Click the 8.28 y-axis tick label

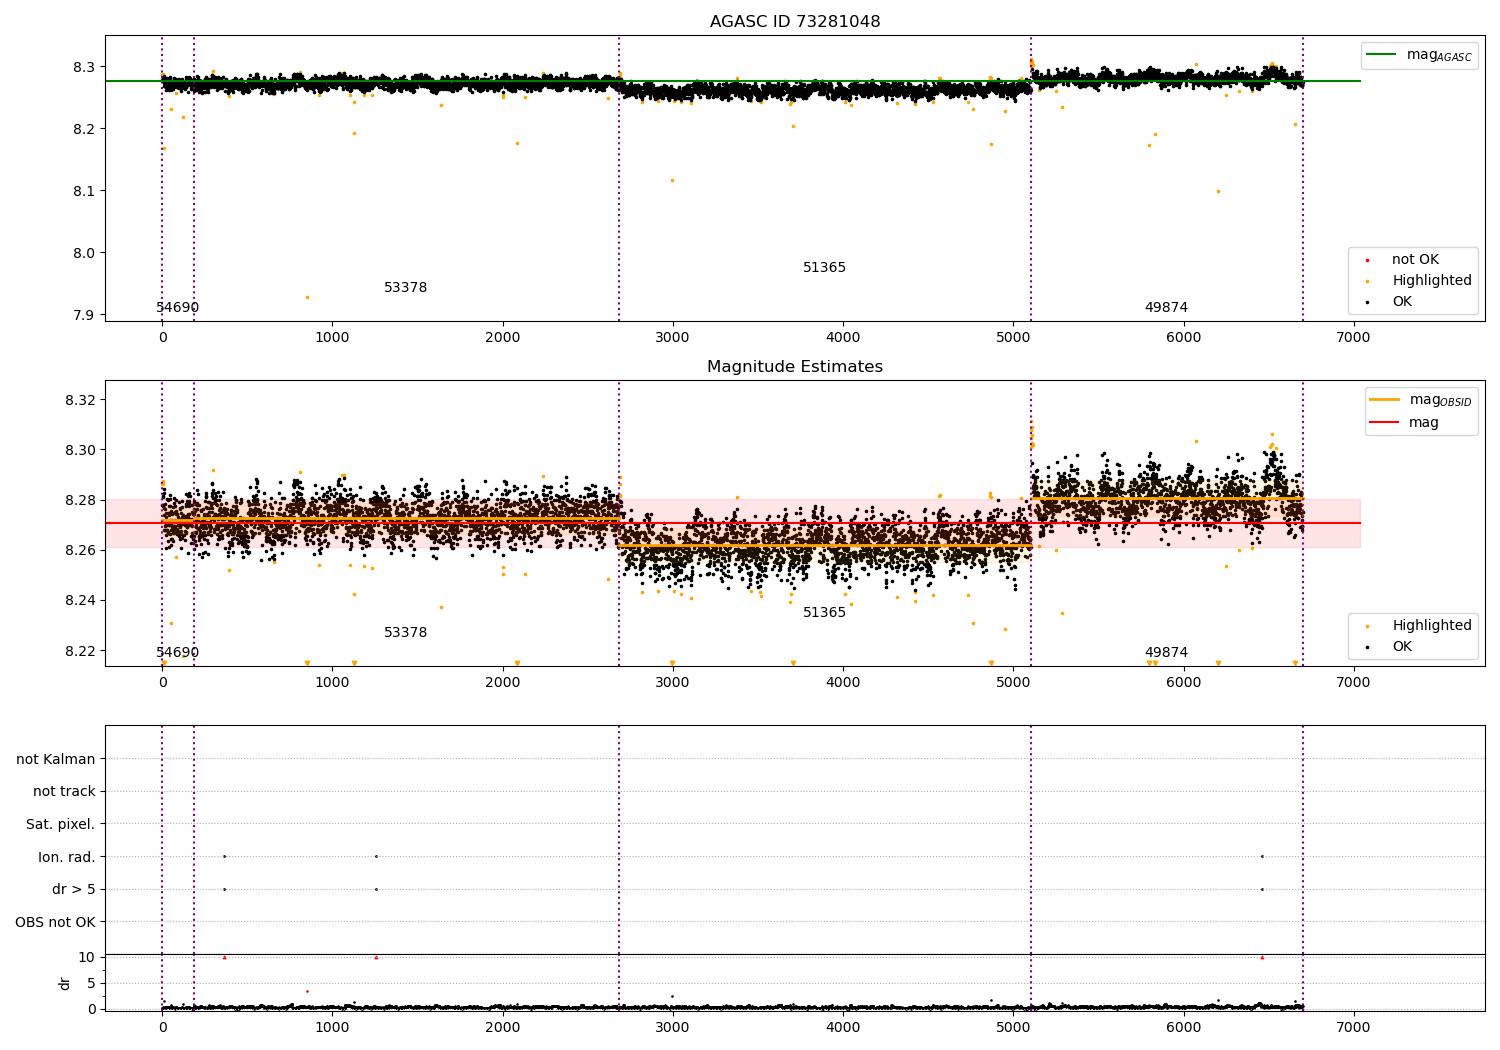[80, 500]
